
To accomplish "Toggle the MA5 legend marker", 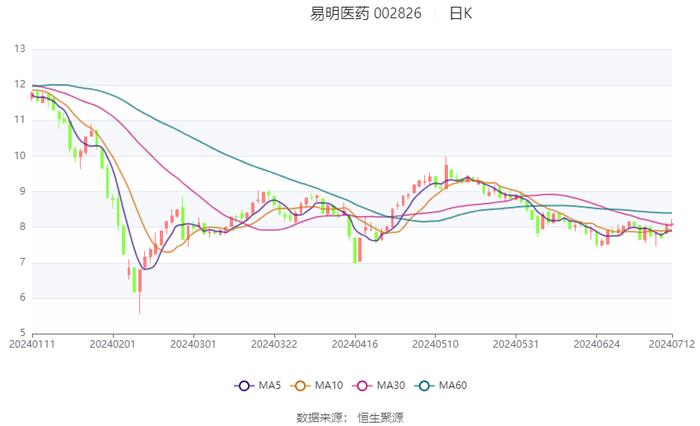I will click(x=244, y=386).
